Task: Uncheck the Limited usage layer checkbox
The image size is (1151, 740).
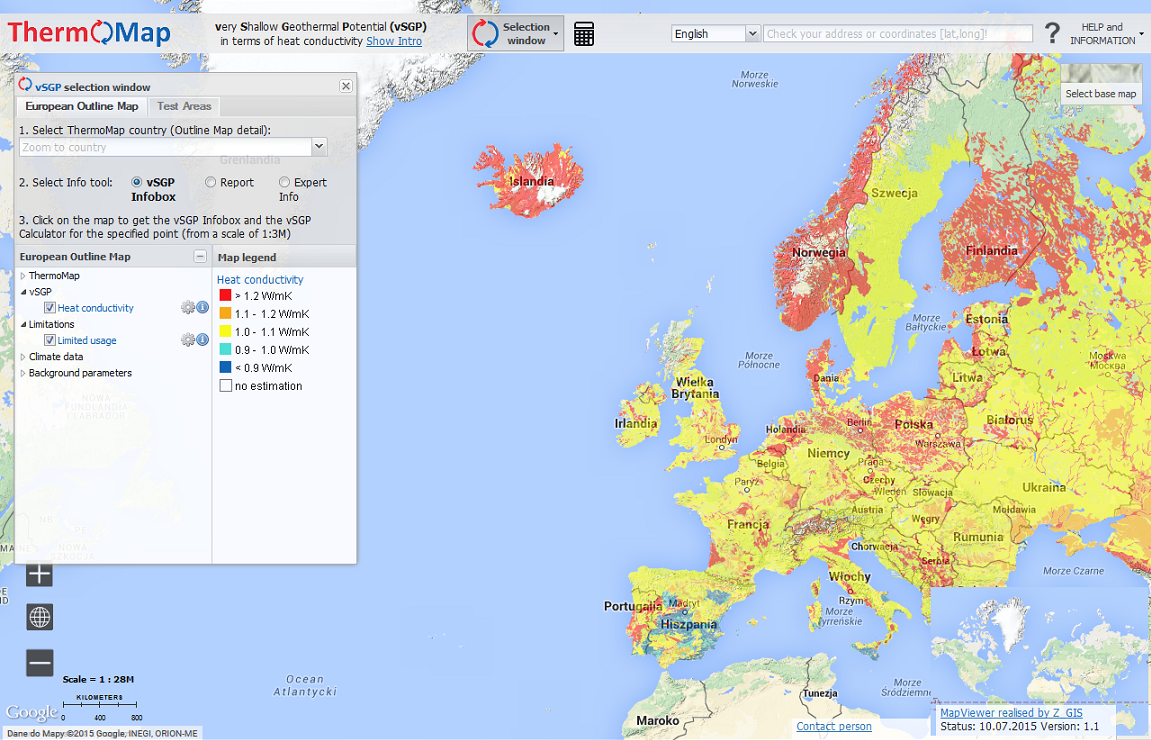Action: pos(49,340)
